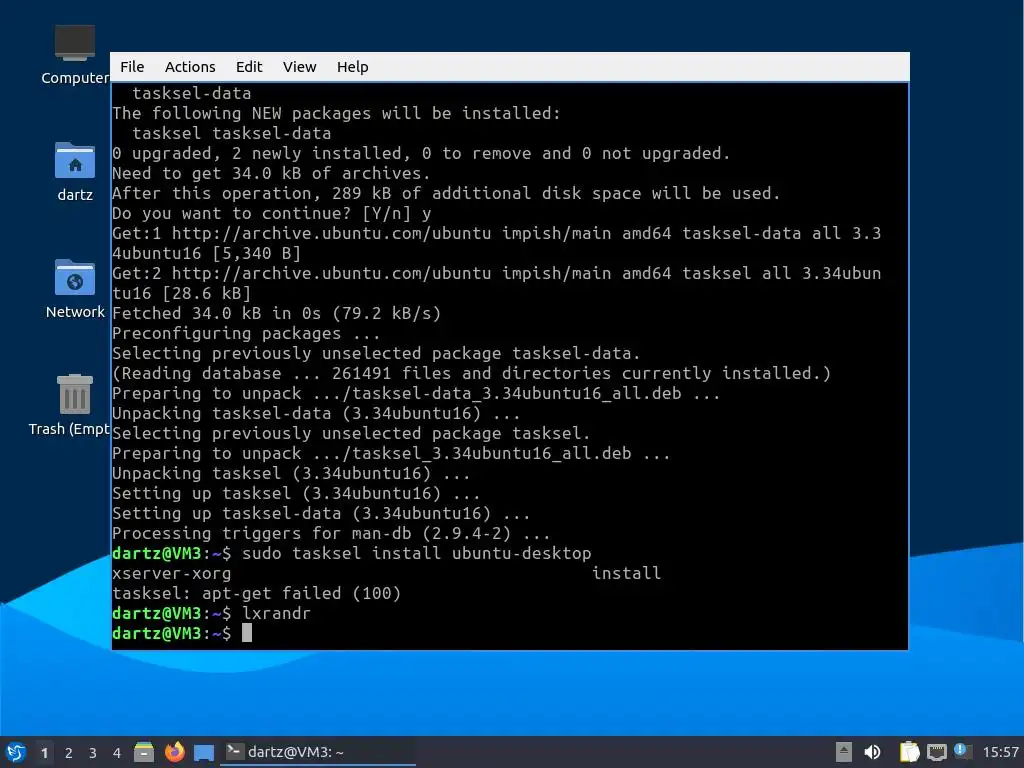Image resolution: width=1024 pixels, height=768 pixels.
Task: Switch to workspace 2
Action: pos(69,753)
